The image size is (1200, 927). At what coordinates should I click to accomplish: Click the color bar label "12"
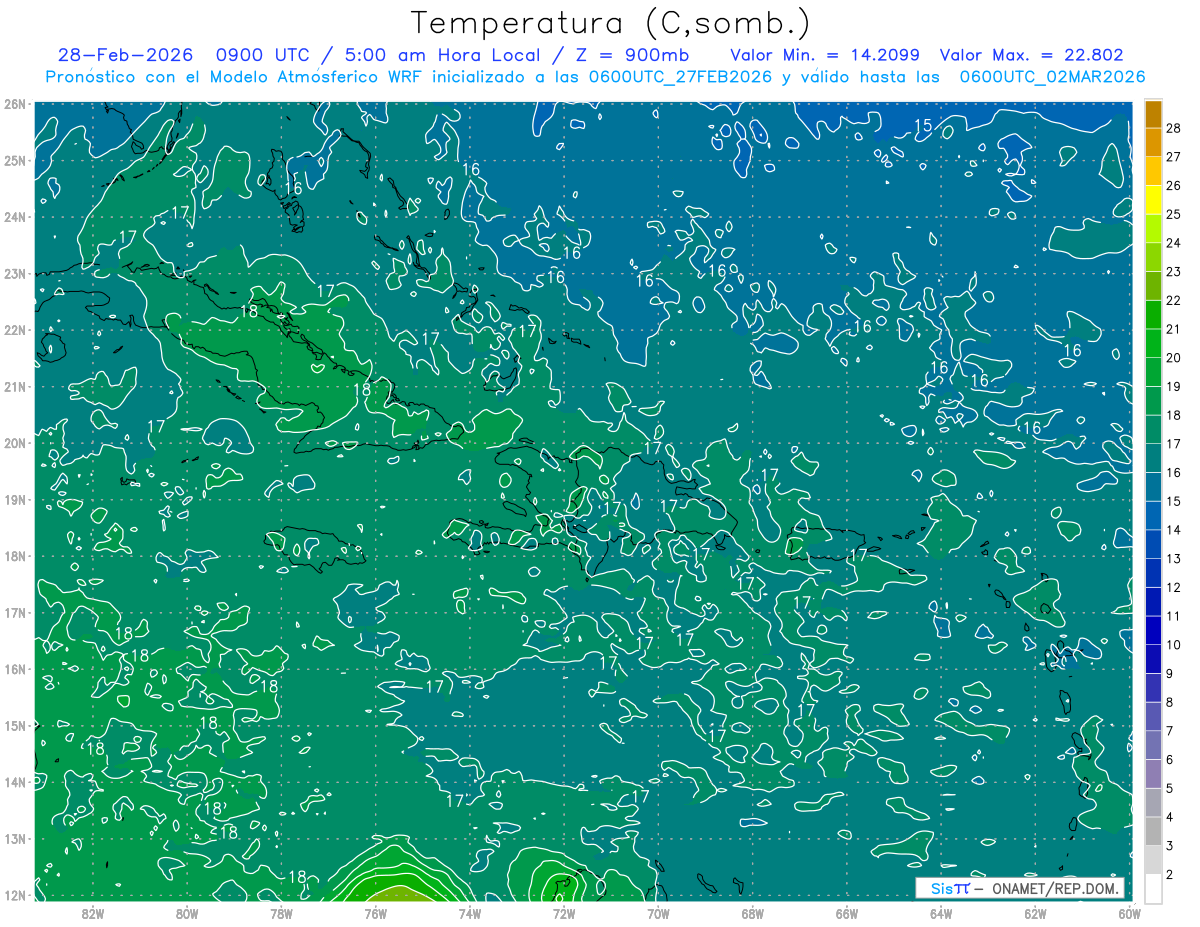point(1174,587)
